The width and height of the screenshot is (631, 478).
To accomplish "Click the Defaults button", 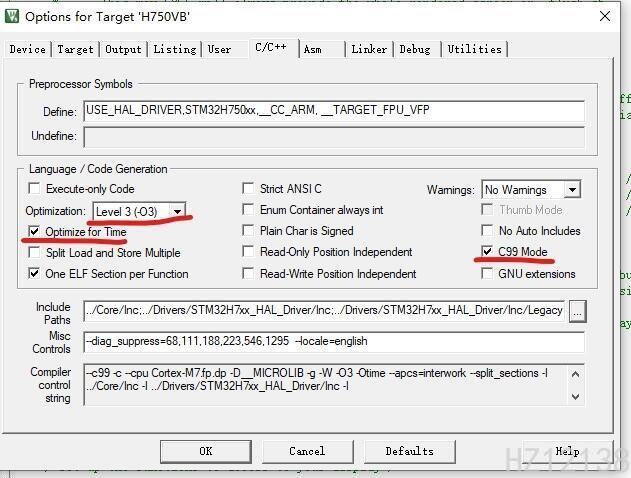I will 410,451.
